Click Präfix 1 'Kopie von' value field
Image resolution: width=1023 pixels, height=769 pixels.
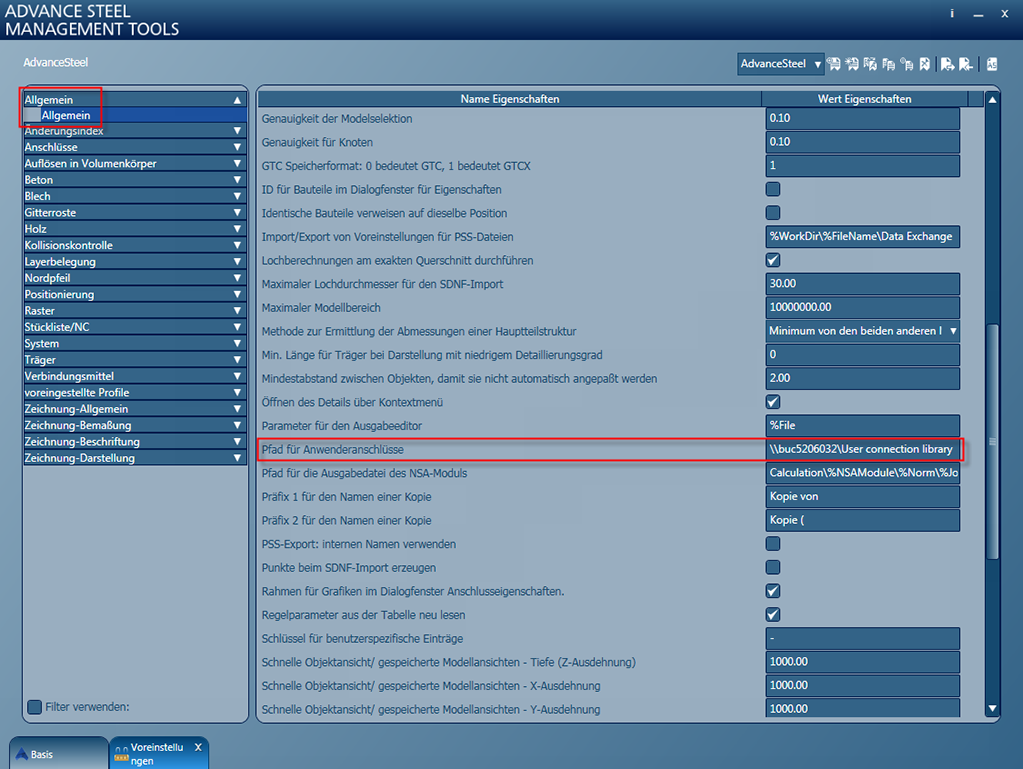(863, 496)
